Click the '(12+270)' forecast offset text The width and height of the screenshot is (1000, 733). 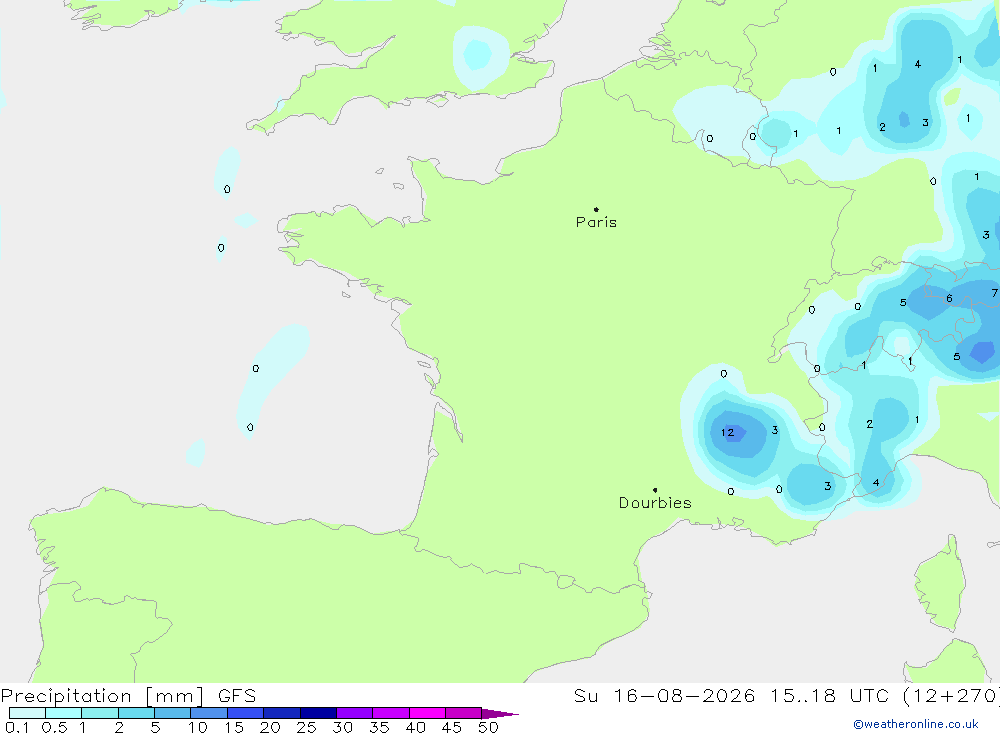pyautogui.click(x=951, y=696)
